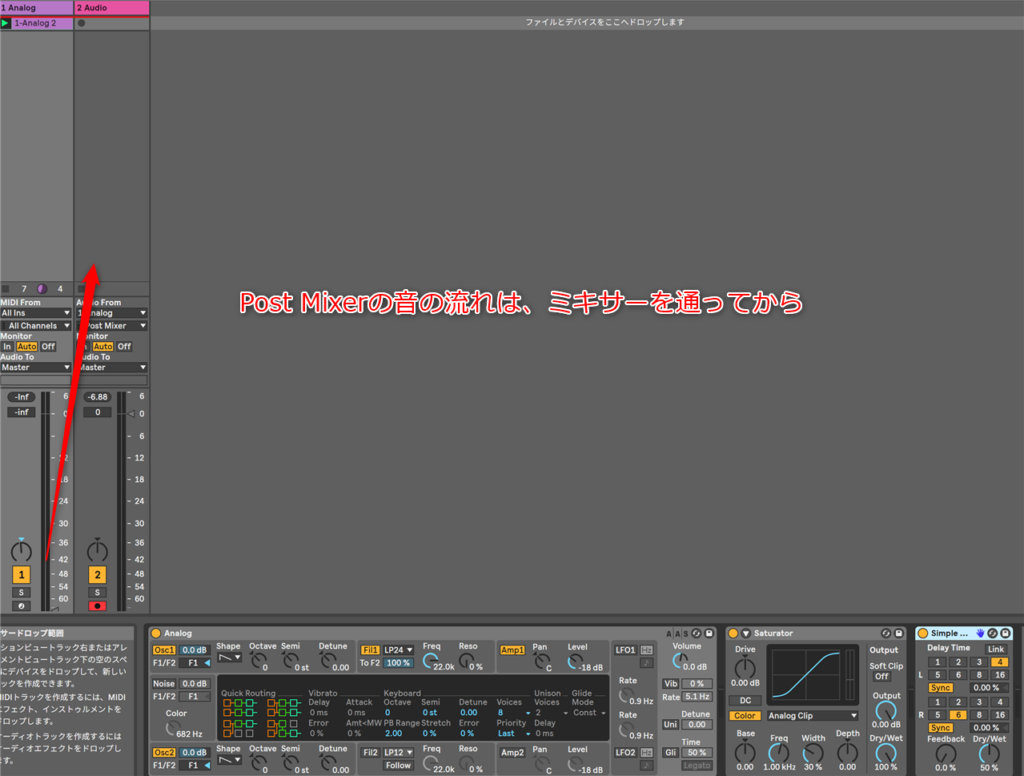Expand the All Channels MIDI dropdown

(x=37, y=325)
